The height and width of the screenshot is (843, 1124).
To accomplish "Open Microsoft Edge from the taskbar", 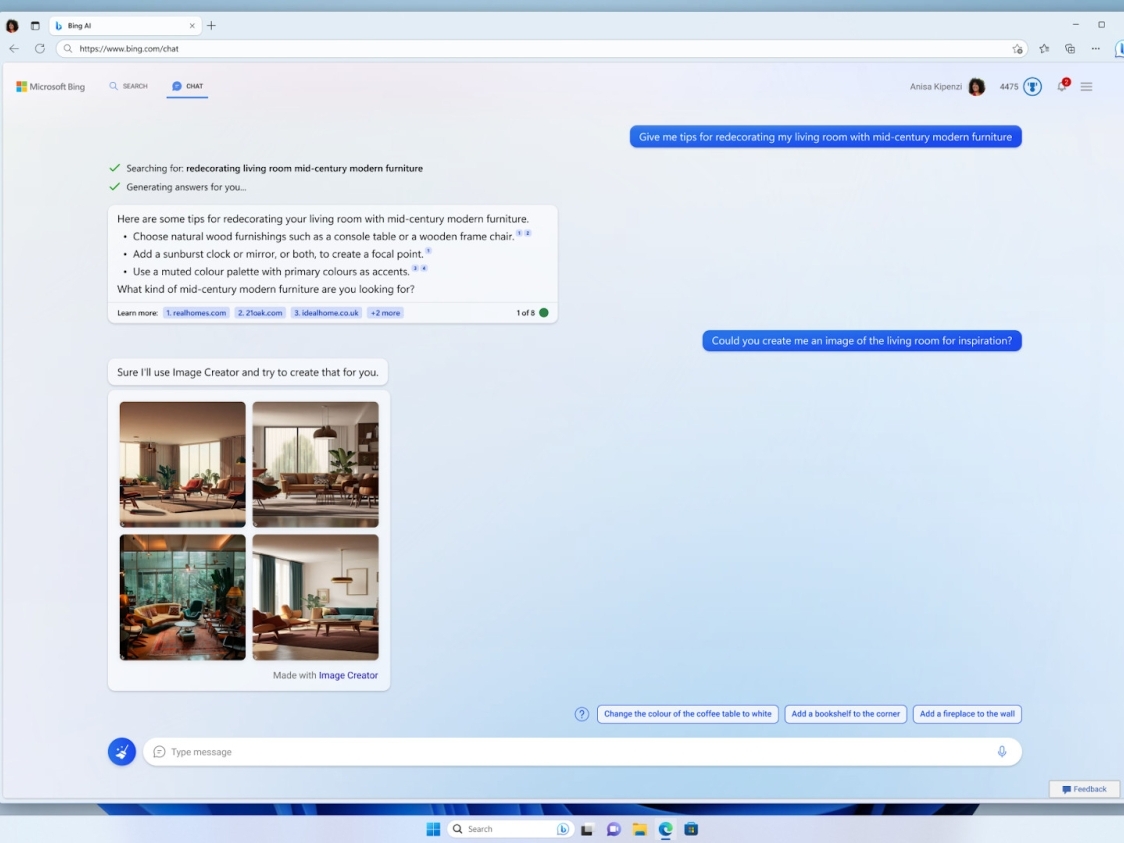I will click(665, 829).
